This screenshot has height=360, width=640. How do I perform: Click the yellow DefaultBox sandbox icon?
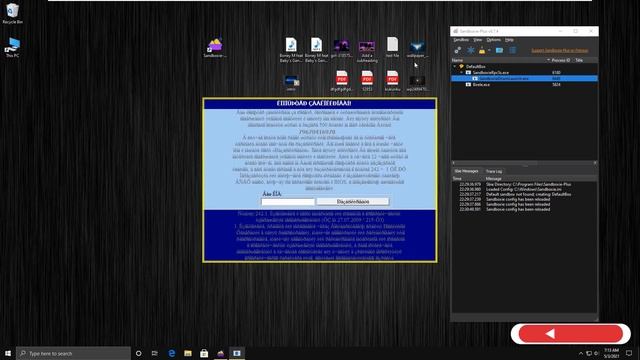pos(462,66)
